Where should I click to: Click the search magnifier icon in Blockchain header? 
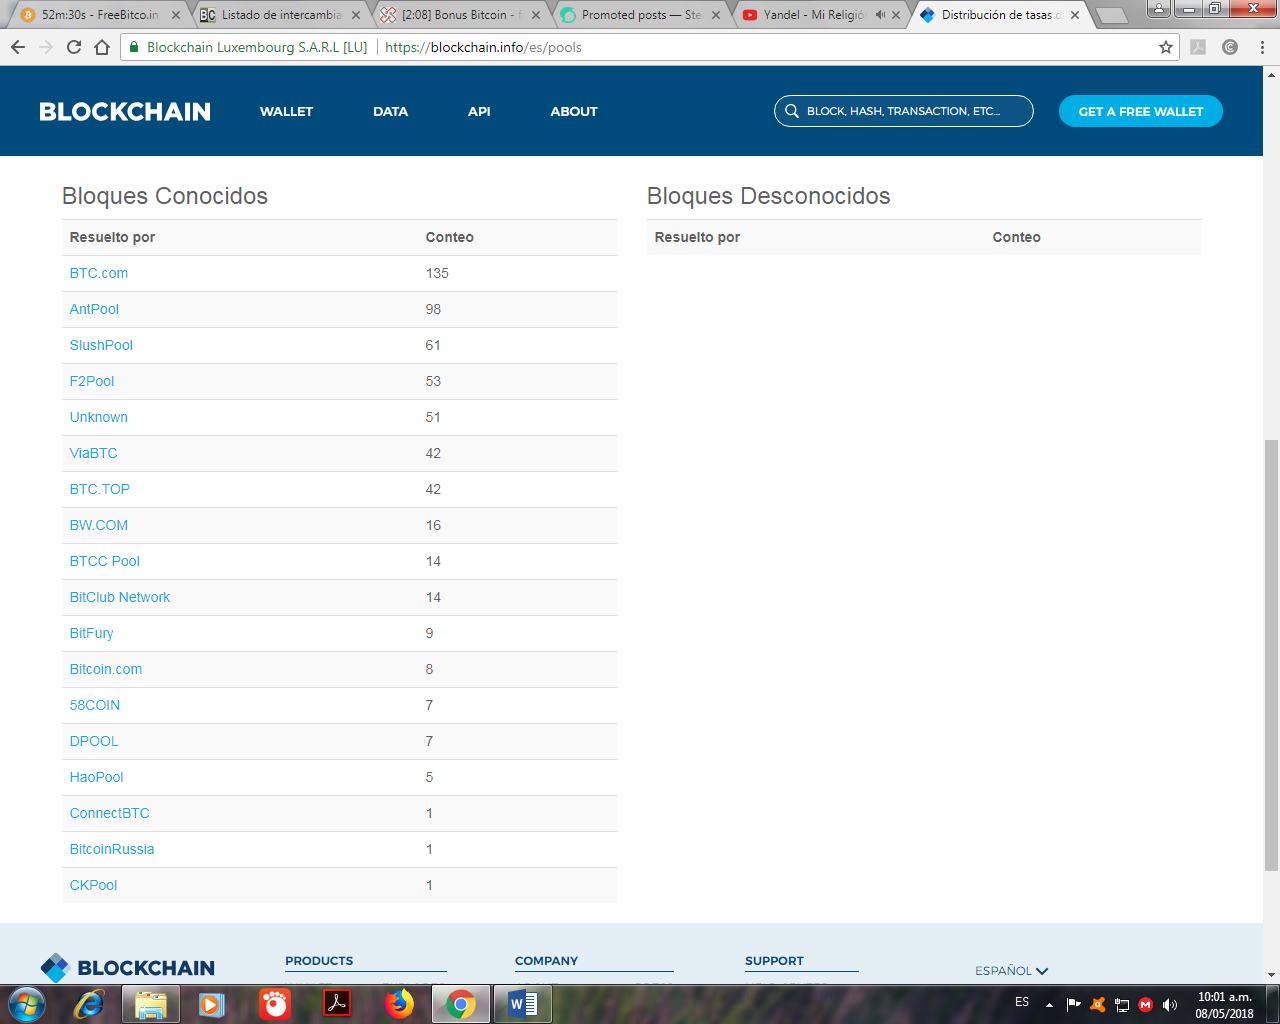click(792, 111)
